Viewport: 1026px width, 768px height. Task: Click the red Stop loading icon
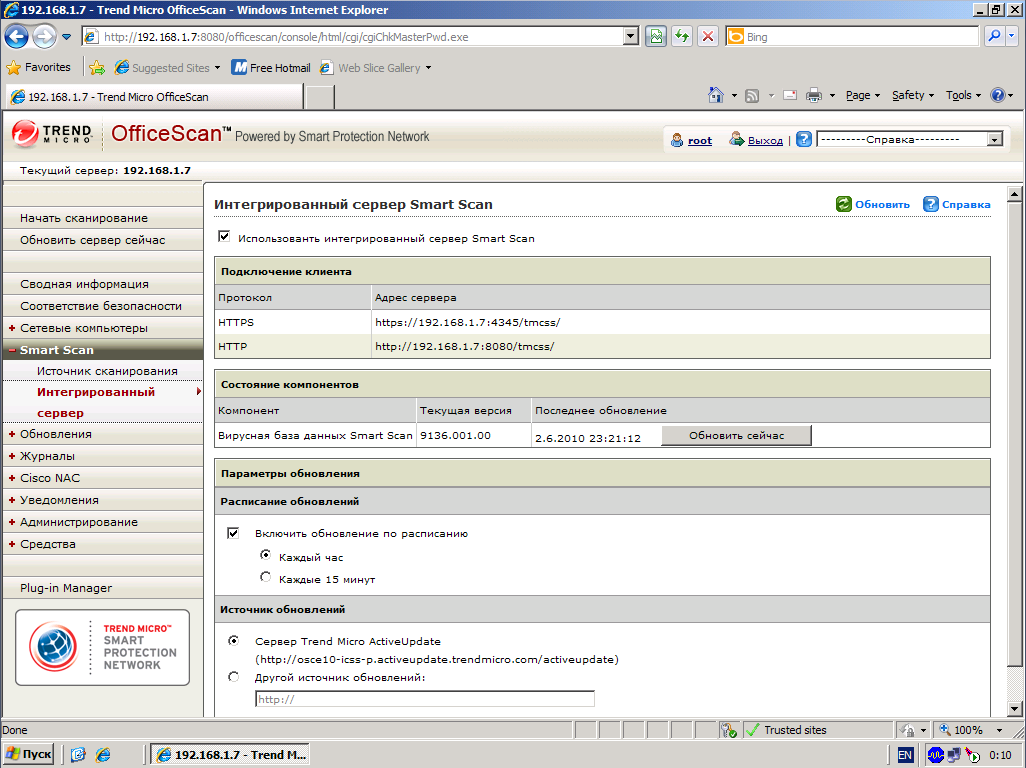coord(707,37)
